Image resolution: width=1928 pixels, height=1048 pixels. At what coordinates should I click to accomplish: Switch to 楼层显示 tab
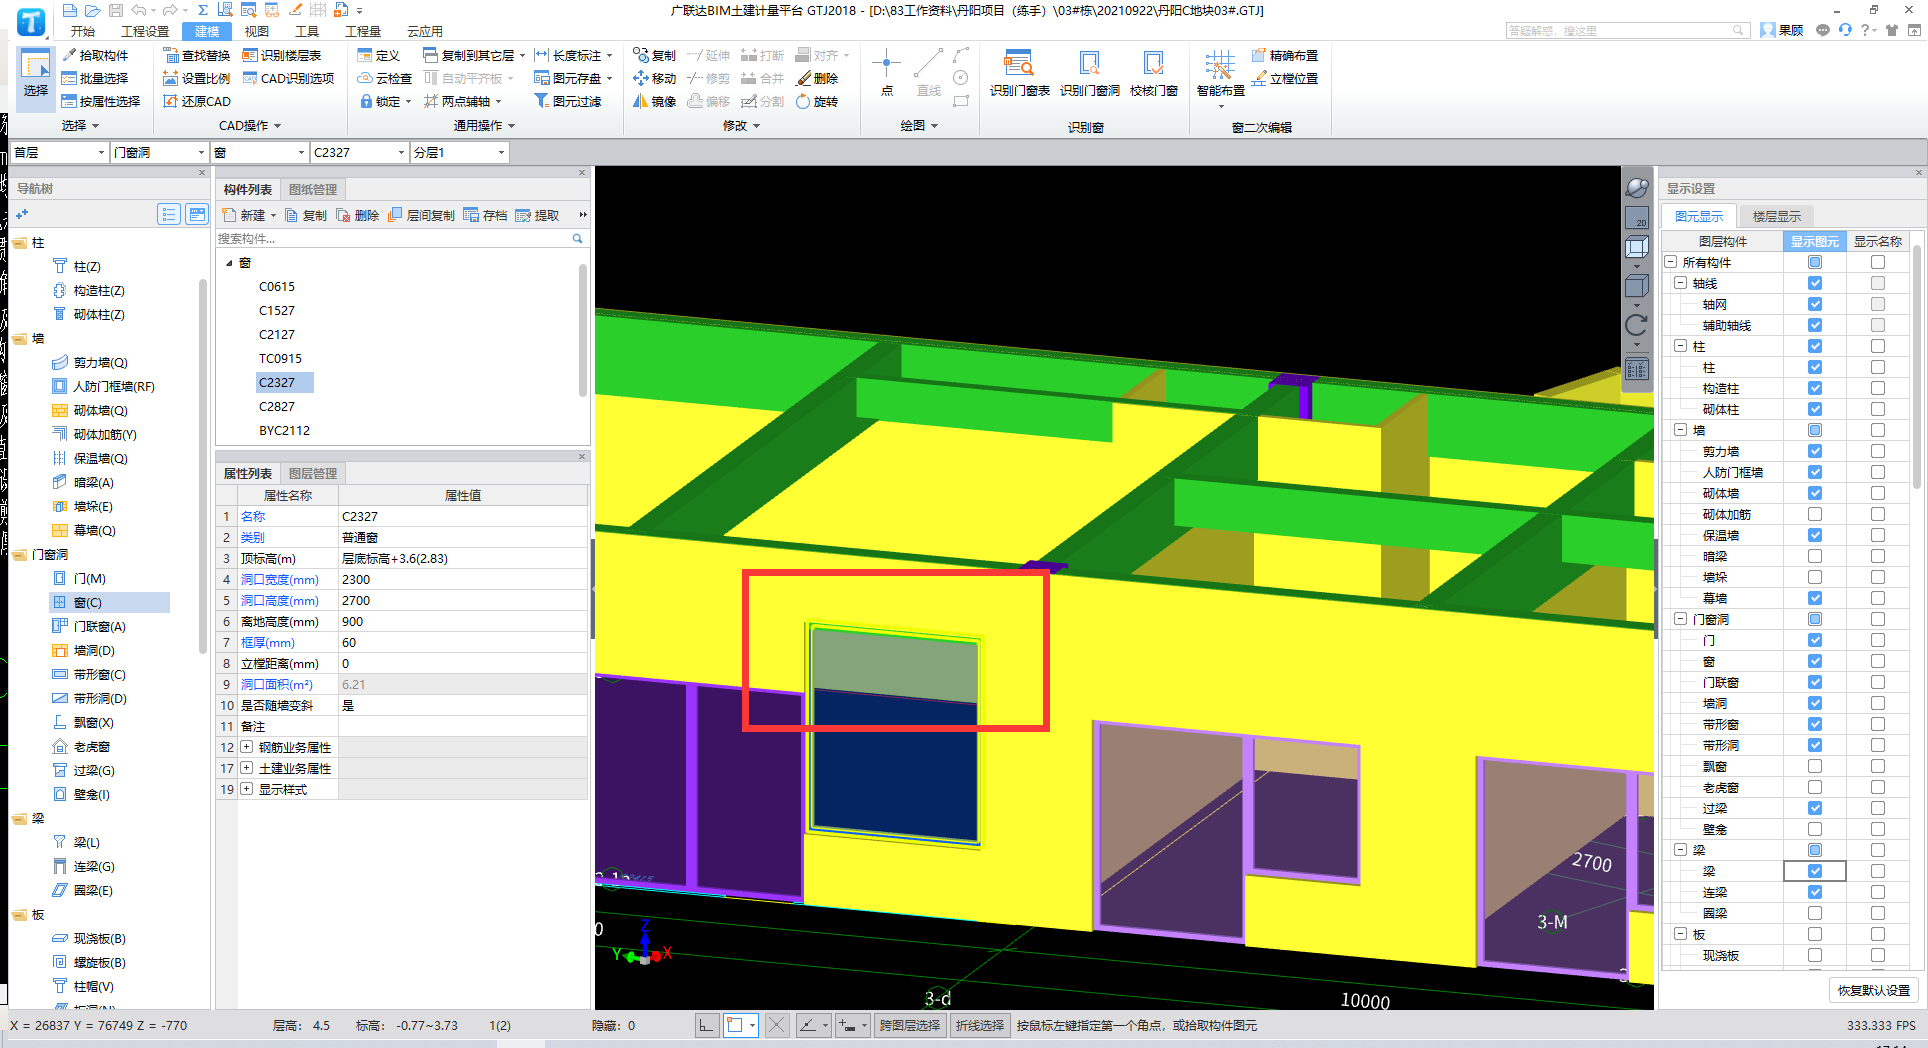point(1777,216)
